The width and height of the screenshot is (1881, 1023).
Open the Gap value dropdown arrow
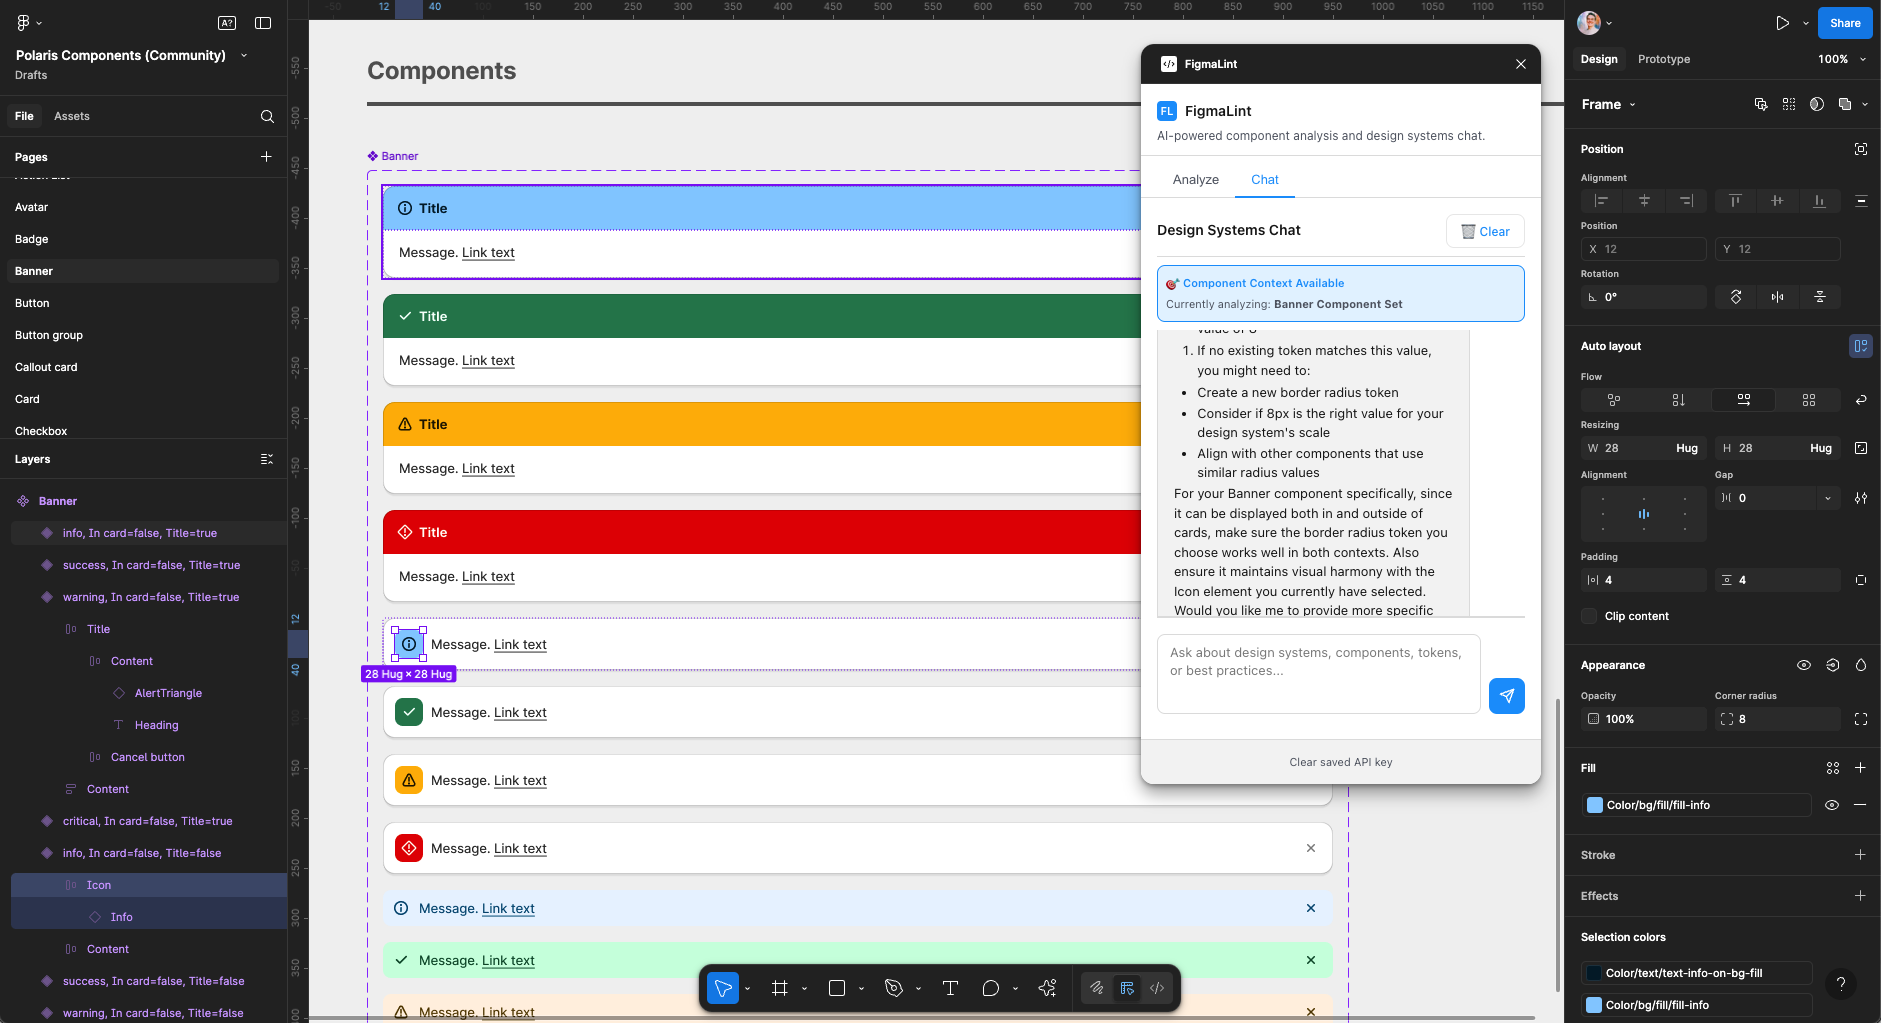[x=1828, y=498]
